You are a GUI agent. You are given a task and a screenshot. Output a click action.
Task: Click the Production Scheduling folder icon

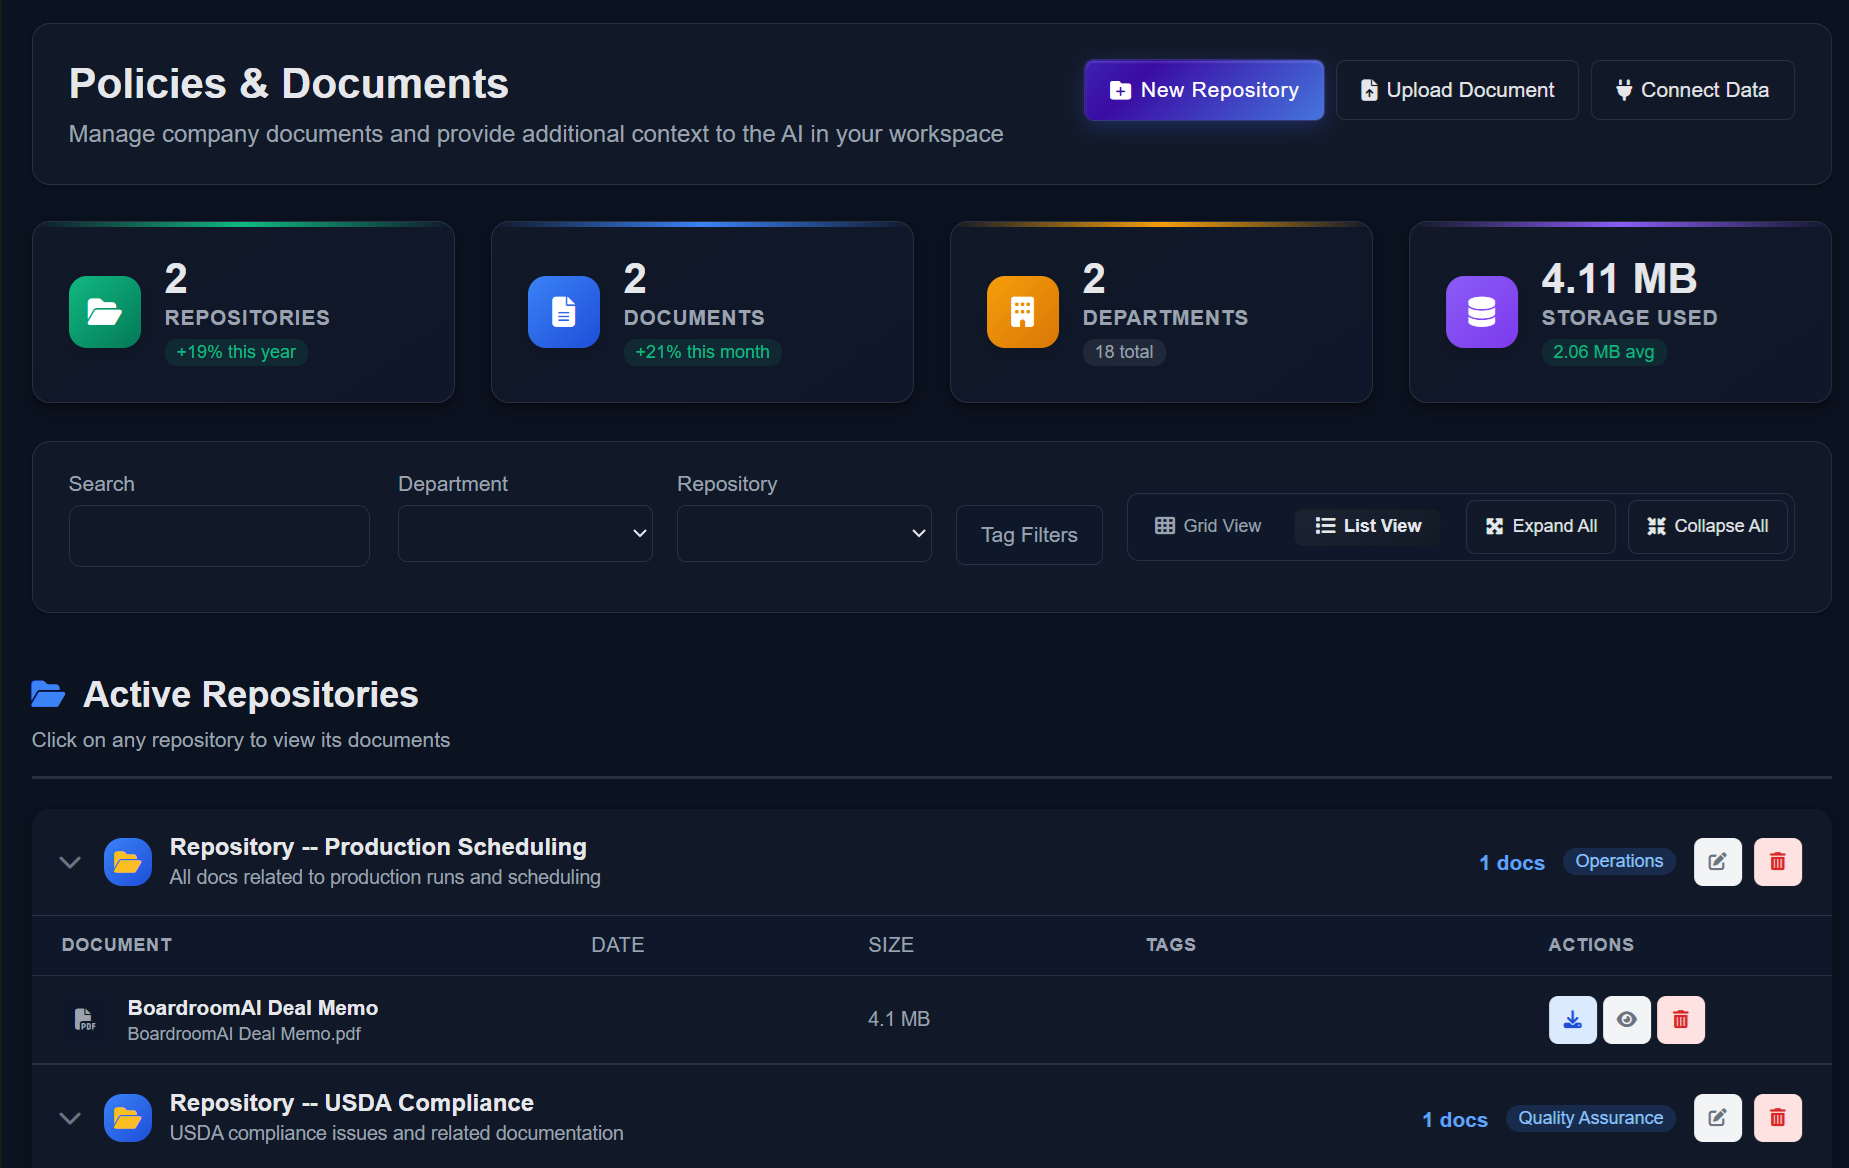point(128,862)
